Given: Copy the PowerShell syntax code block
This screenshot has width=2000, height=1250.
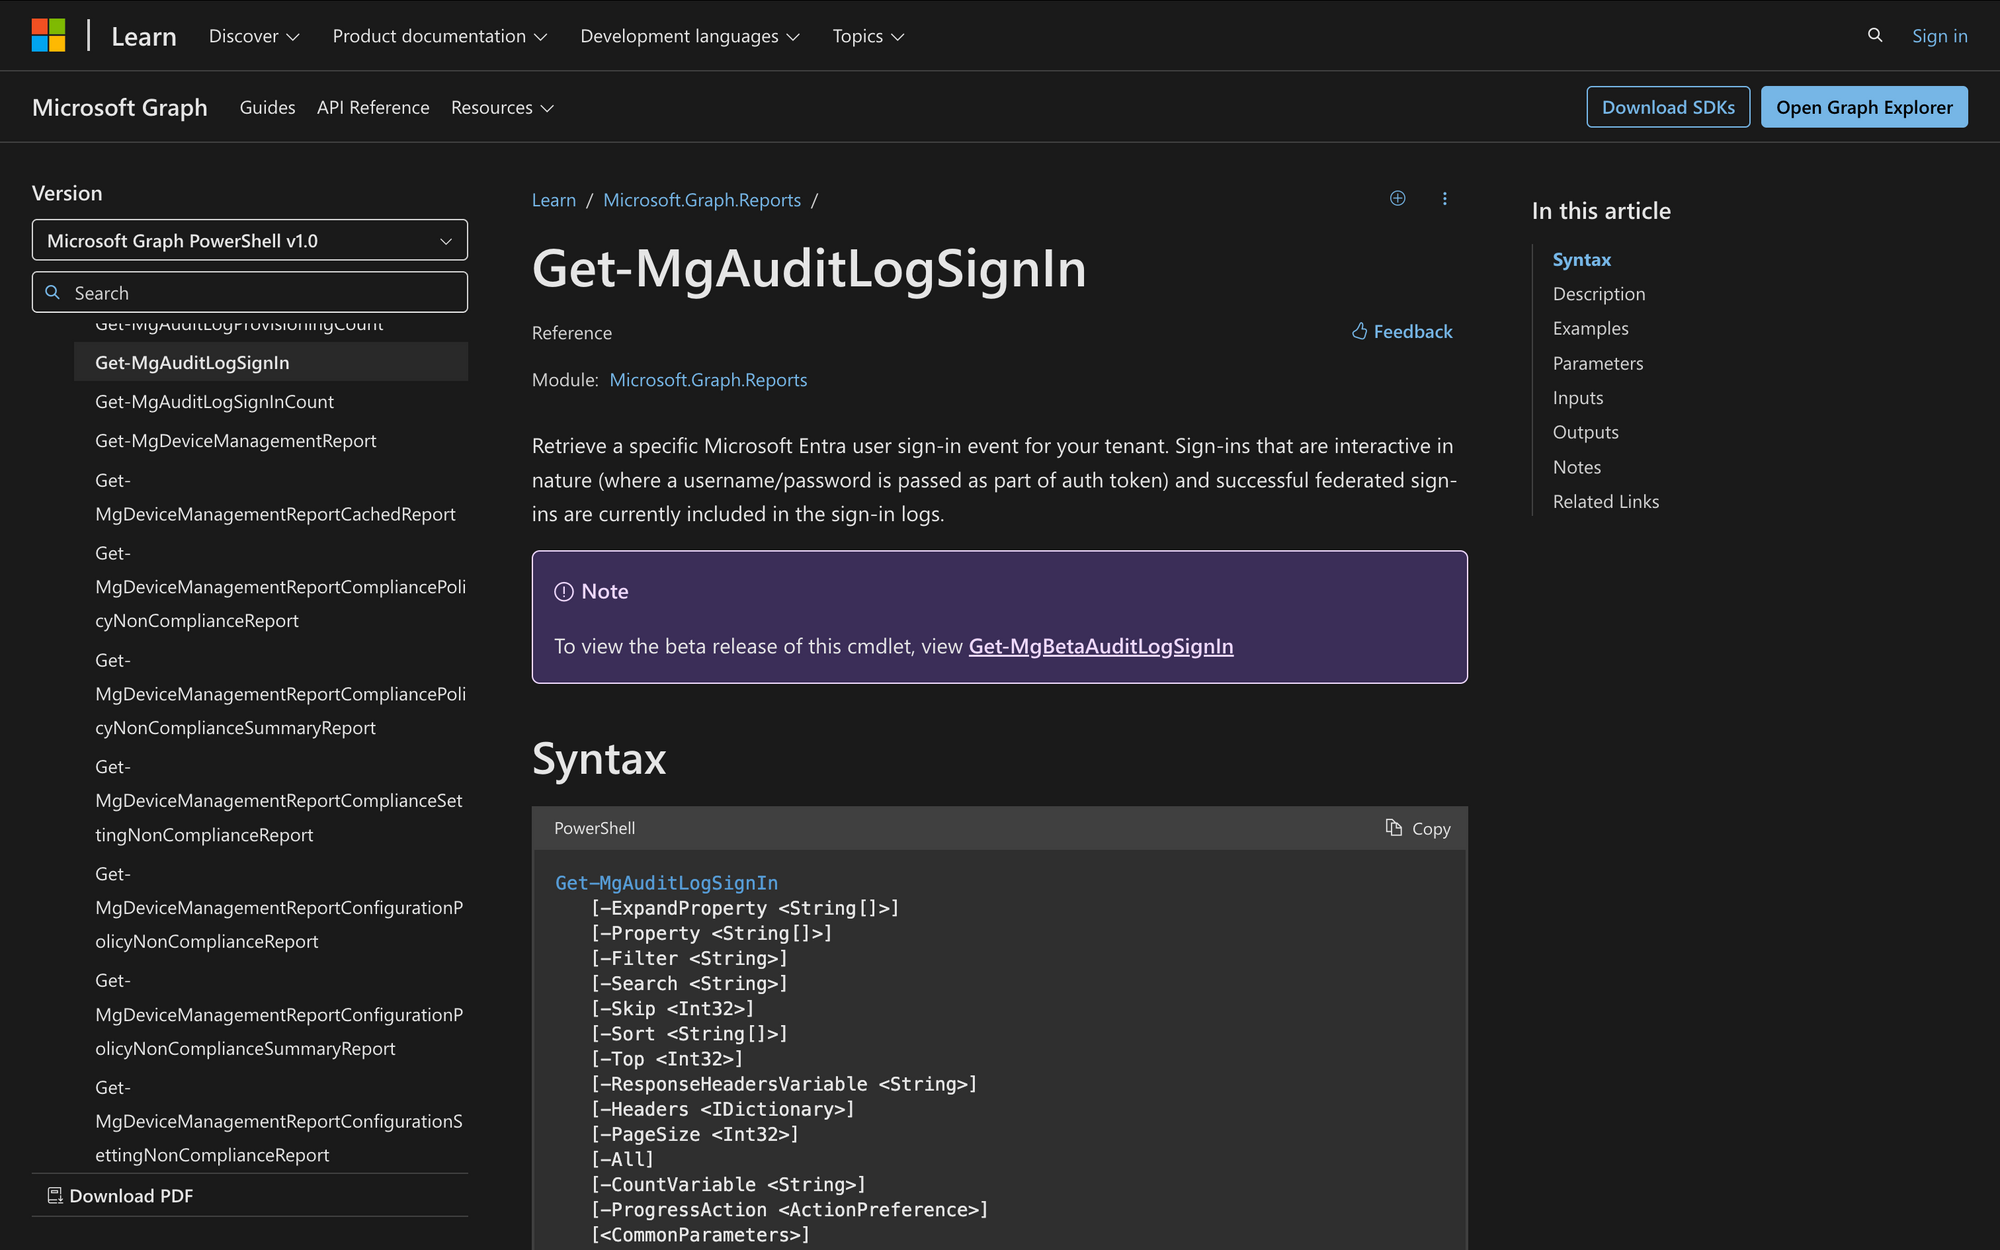Looking at the screenshot, I should tap(1417, 828).
